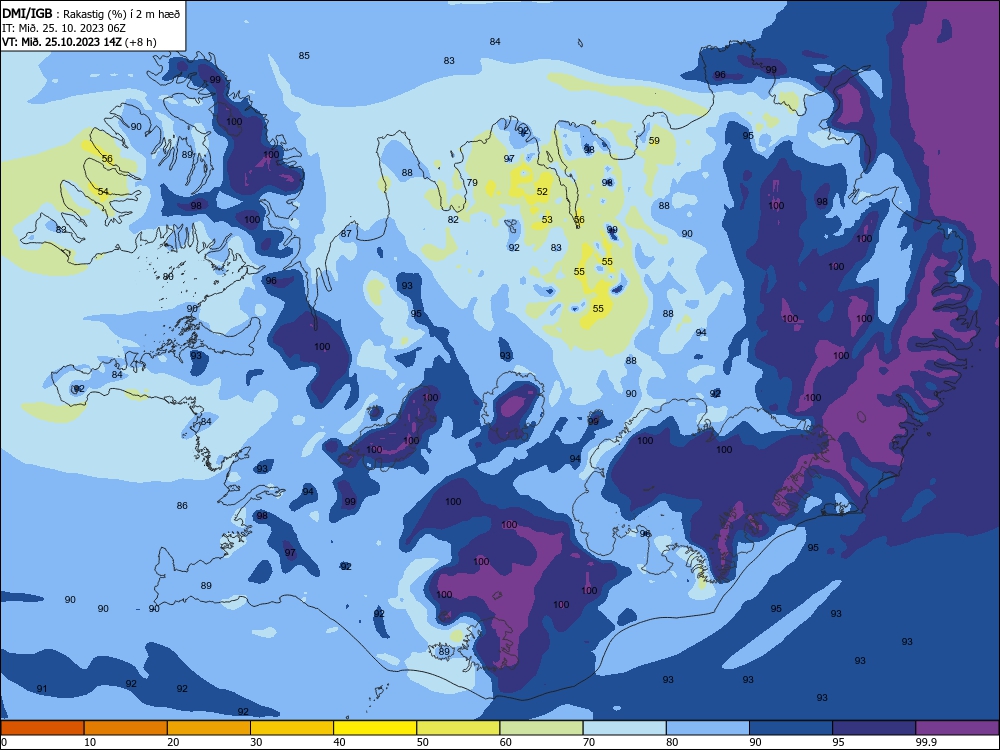Select the amber 20–30 legend color segment
The image size is (1000, 750).
[x=209, y=728]
